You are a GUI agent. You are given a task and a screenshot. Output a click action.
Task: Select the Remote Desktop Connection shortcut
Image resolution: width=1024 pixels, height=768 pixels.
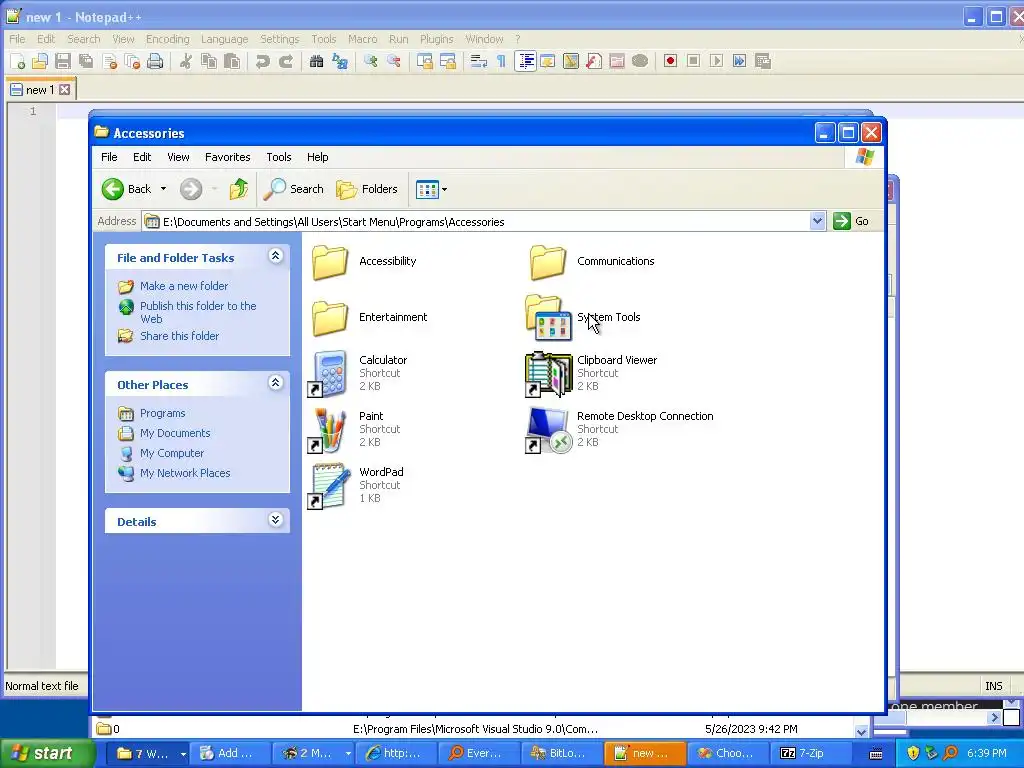coord(619,429)
